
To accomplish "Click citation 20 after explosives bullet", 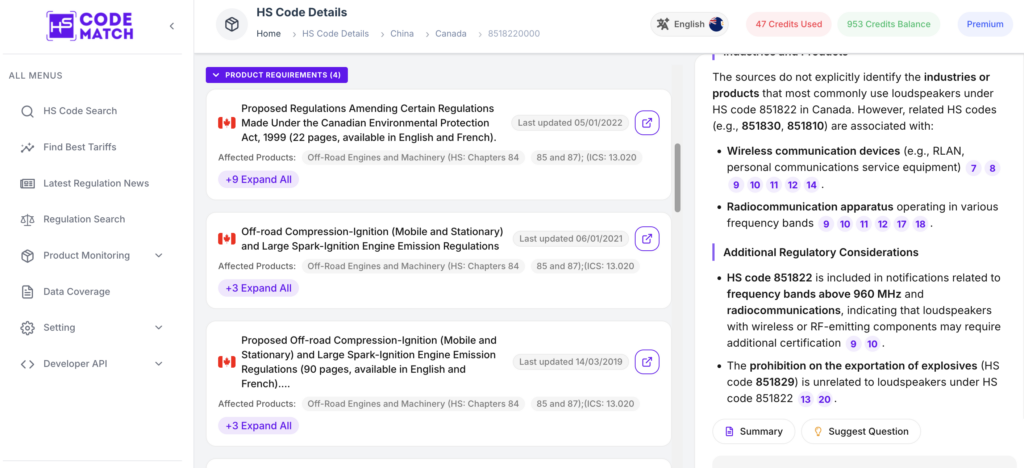I will pyautogui.click(x=824, y=399).
